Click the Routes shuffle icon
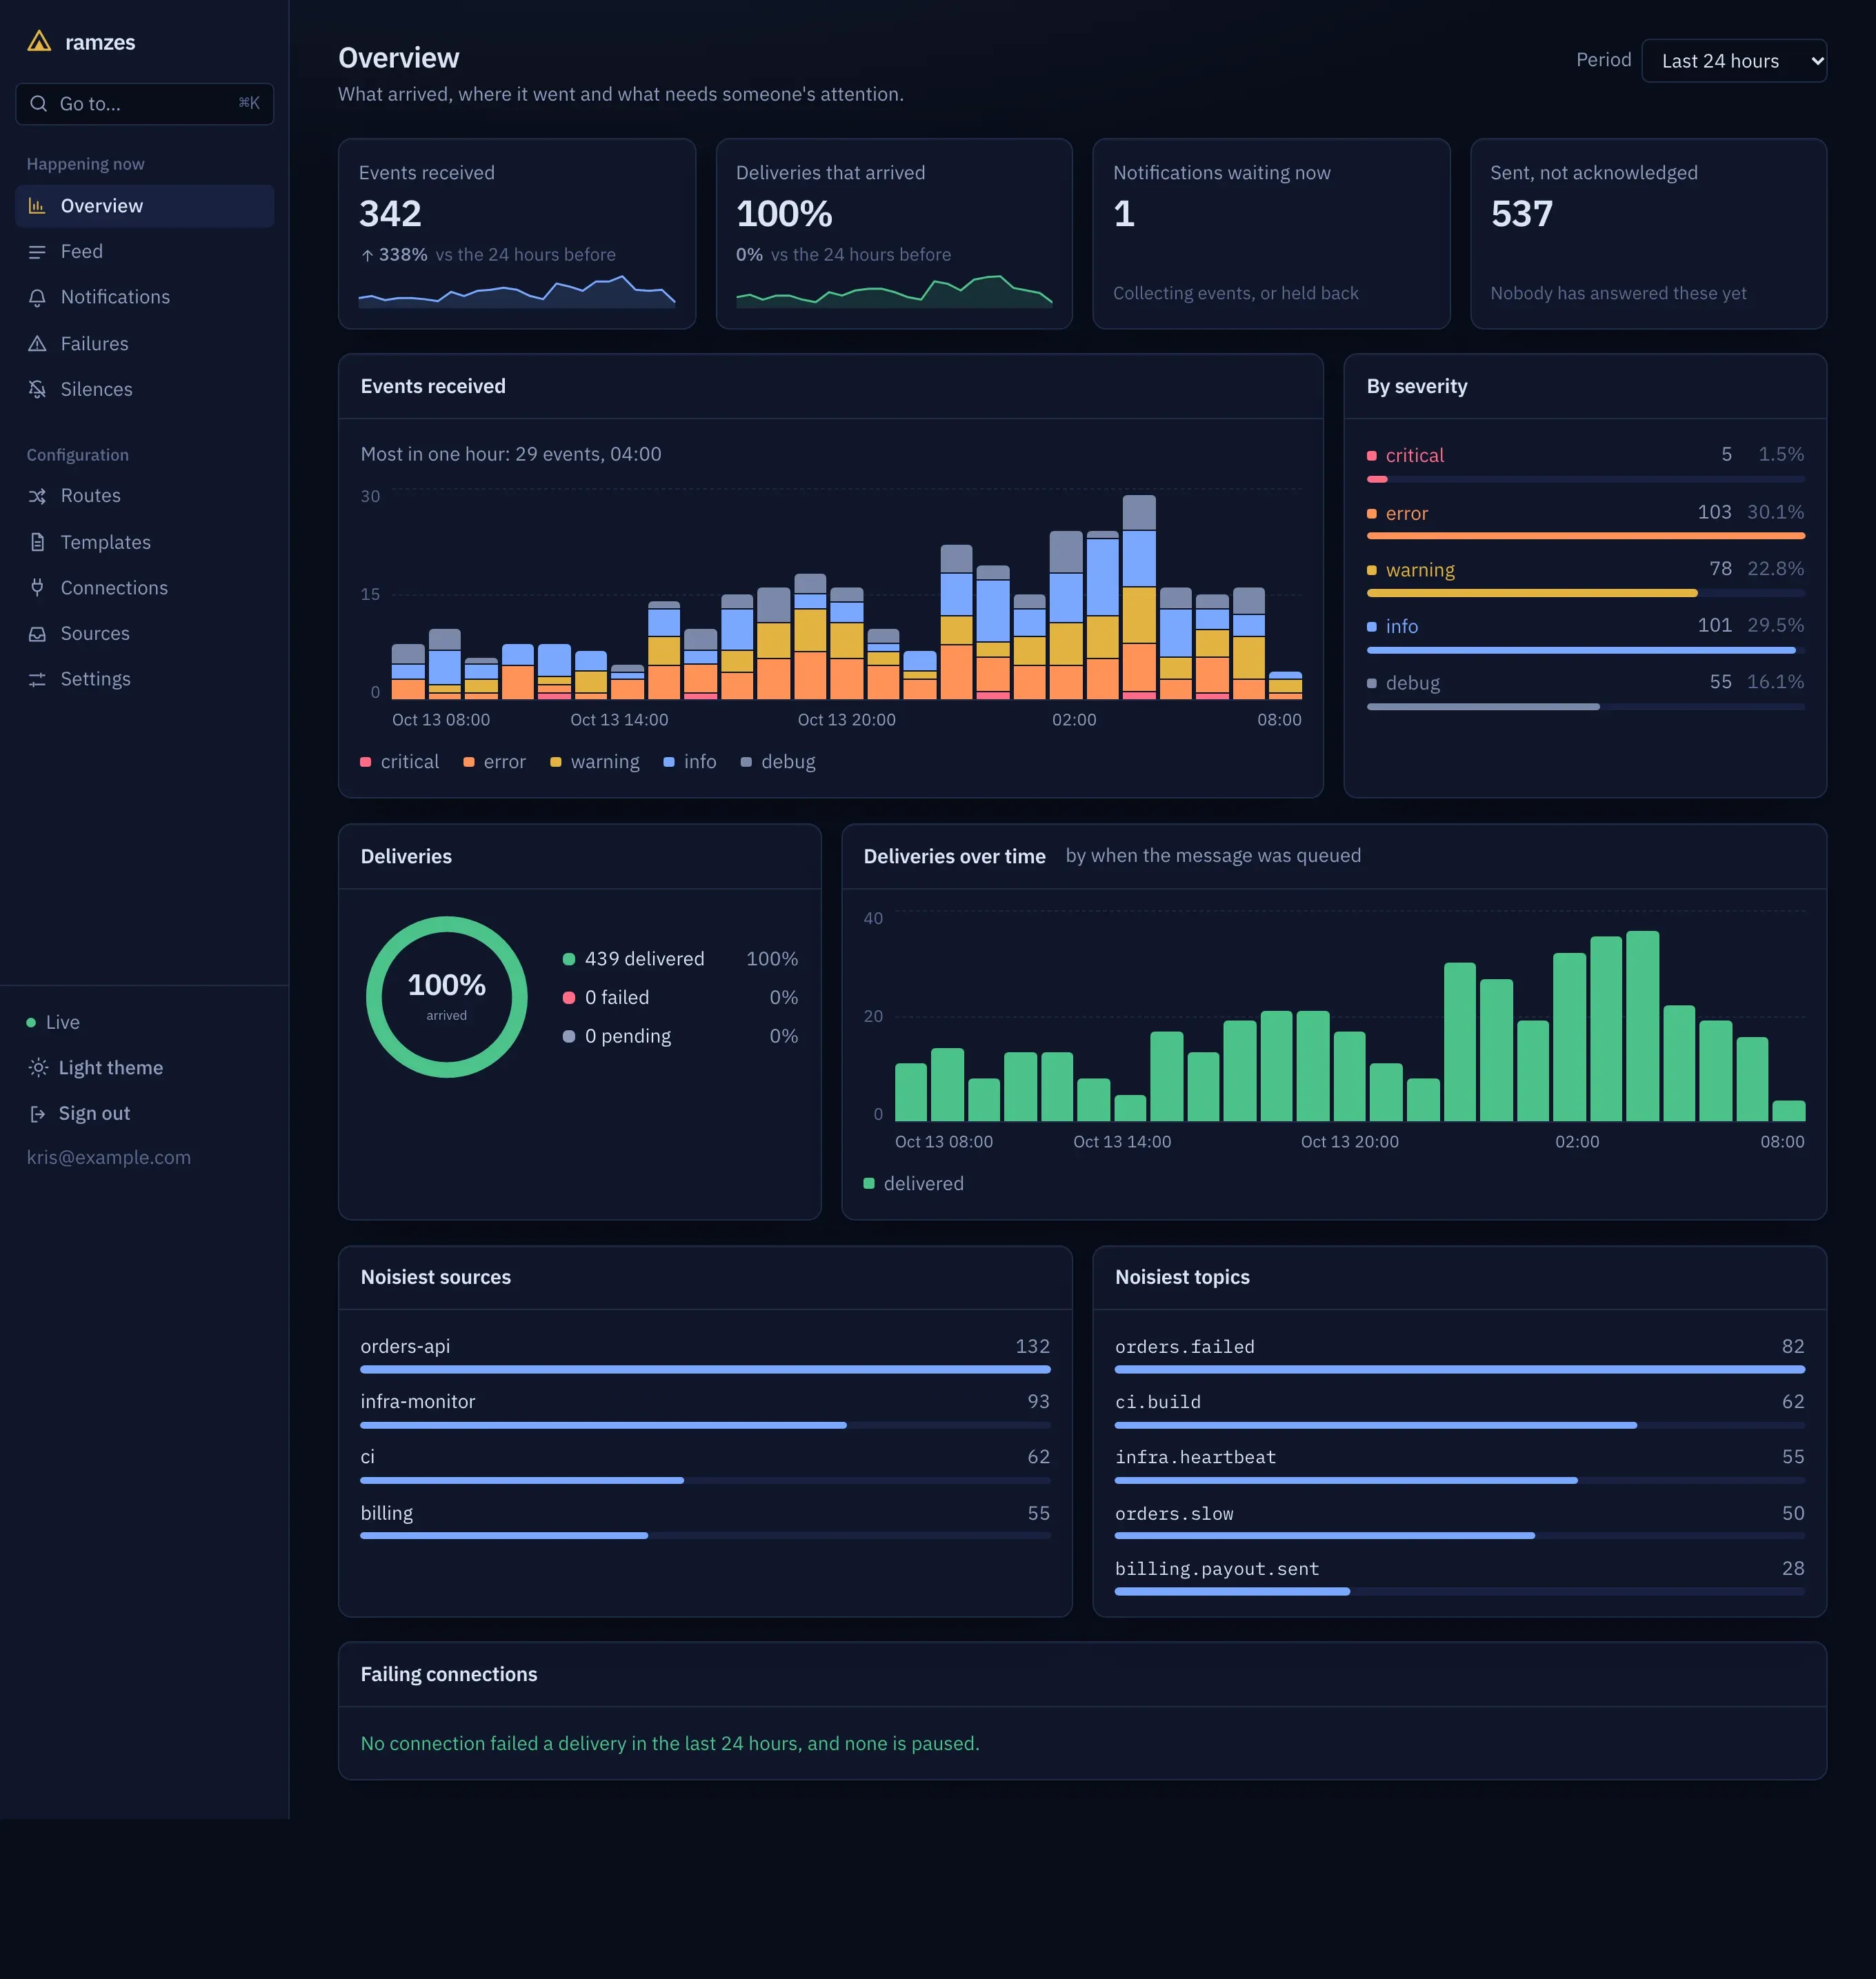1876x1979 pixels. point(37,496)
